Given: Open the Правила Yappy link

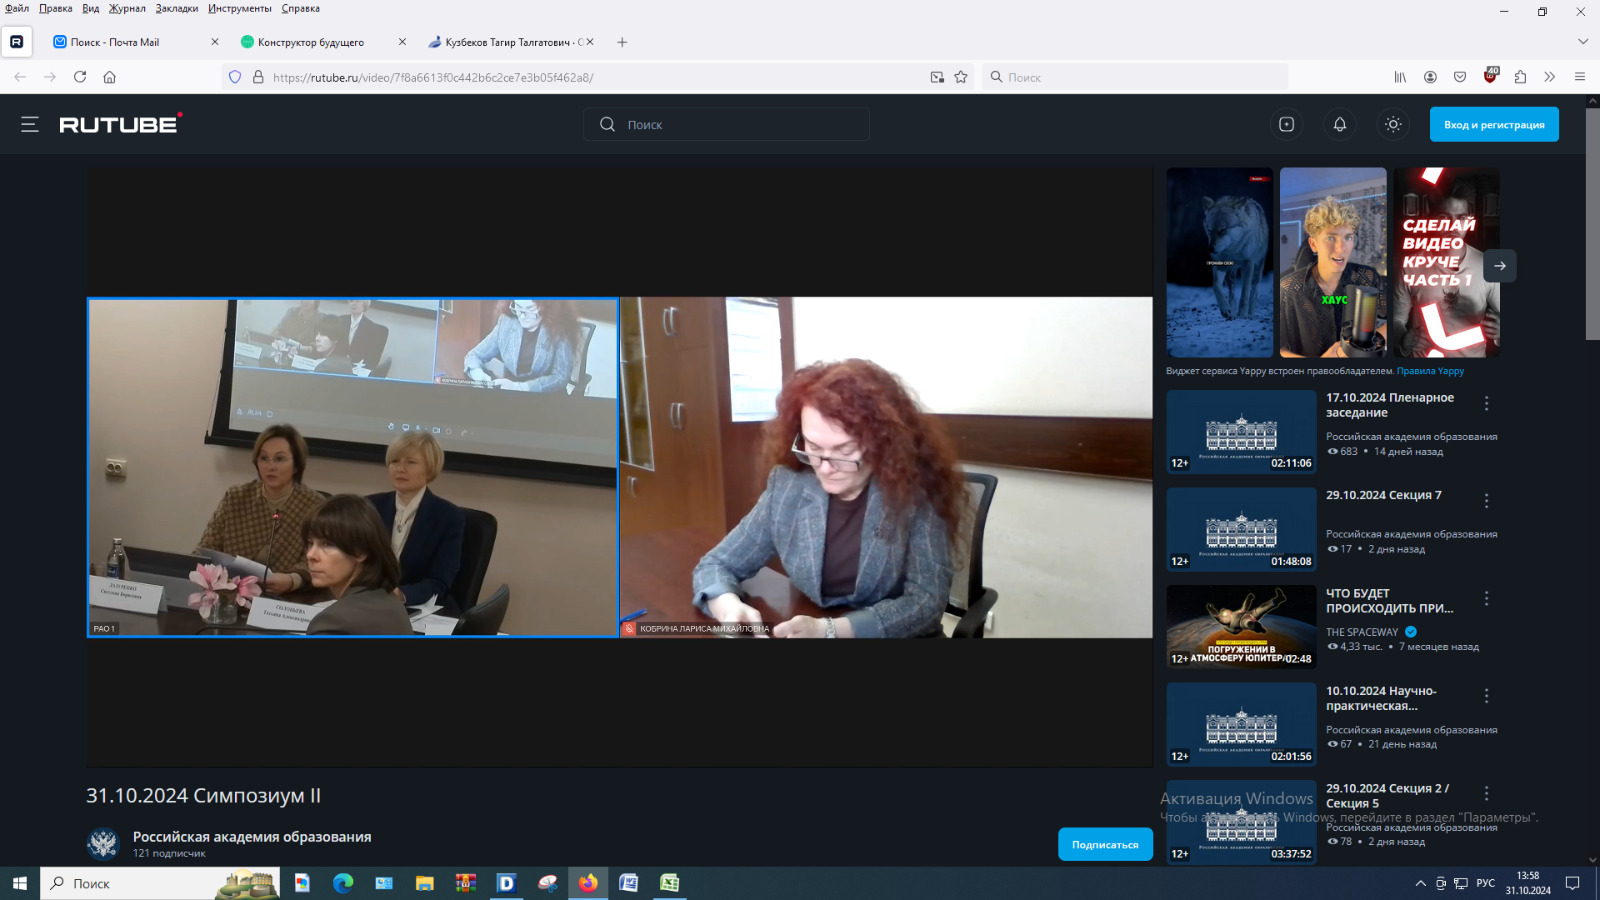Looking at the screenshot, I should (x=1430, y=371).
